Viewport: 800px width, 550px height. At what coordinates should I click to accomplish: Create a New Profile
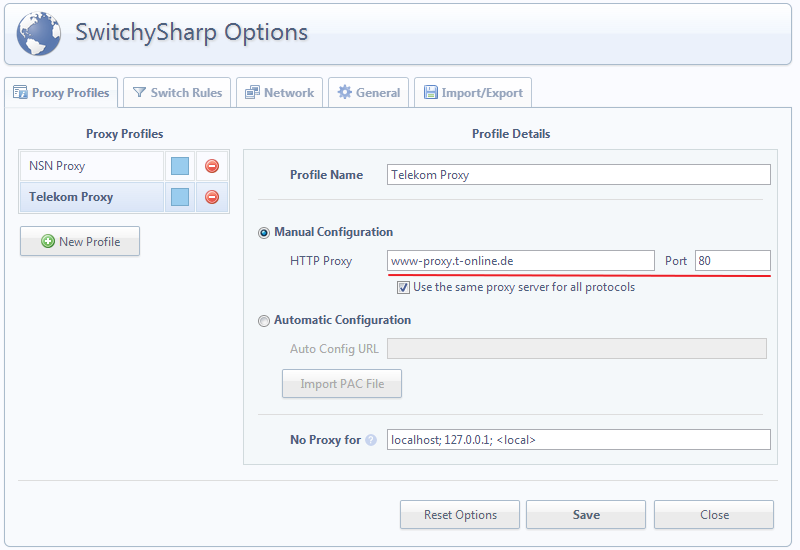point(80,241)
